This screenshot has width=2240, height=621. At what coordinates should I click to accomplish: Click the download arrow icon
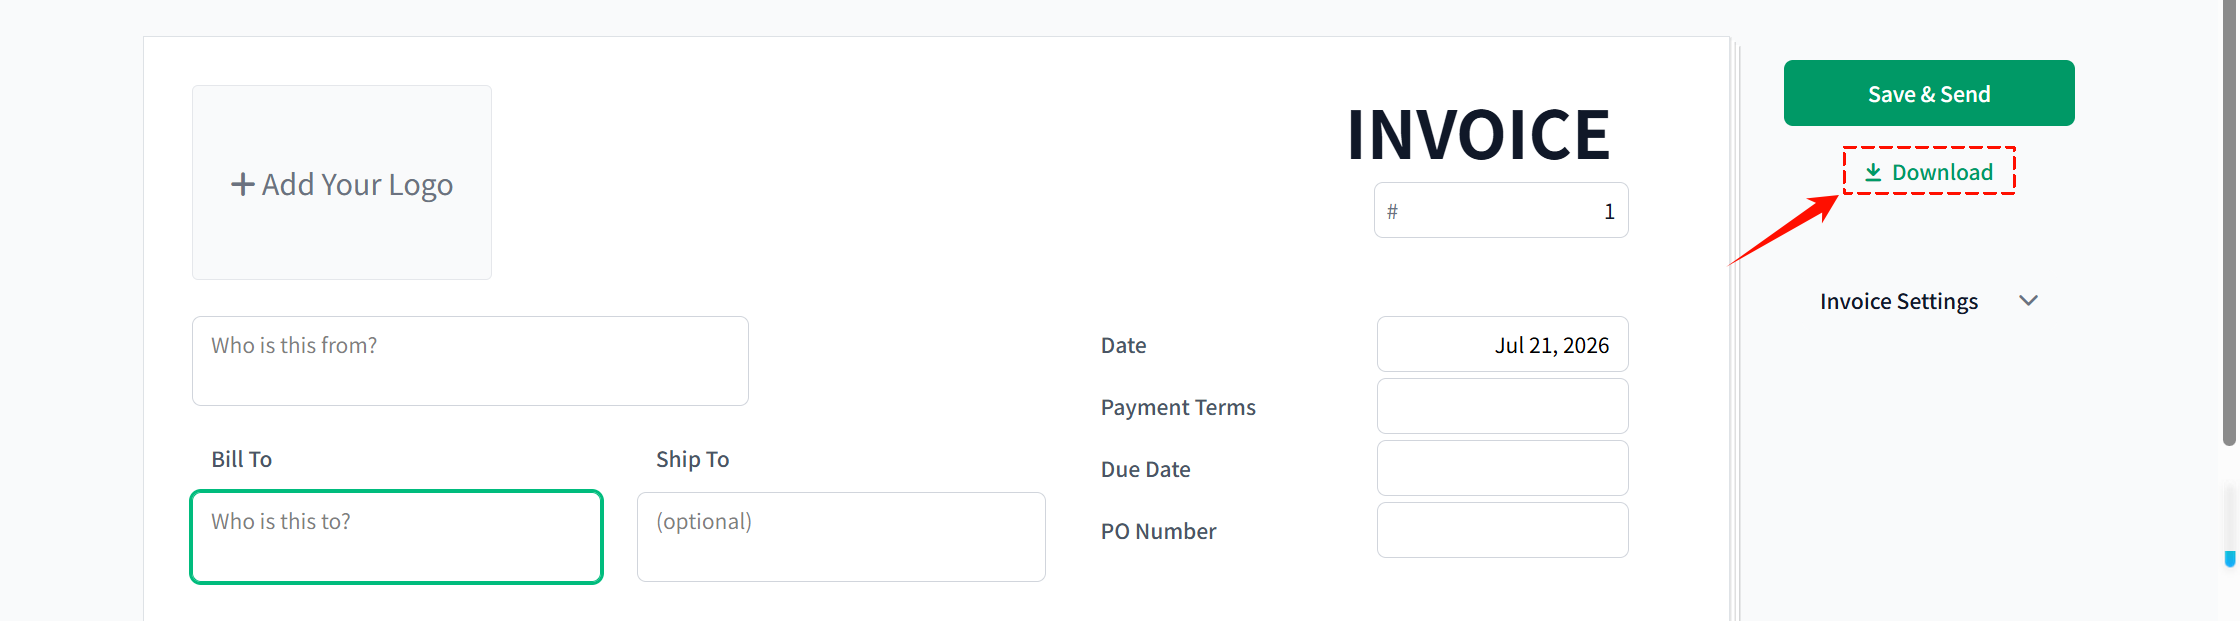[x=1873, y=172]
